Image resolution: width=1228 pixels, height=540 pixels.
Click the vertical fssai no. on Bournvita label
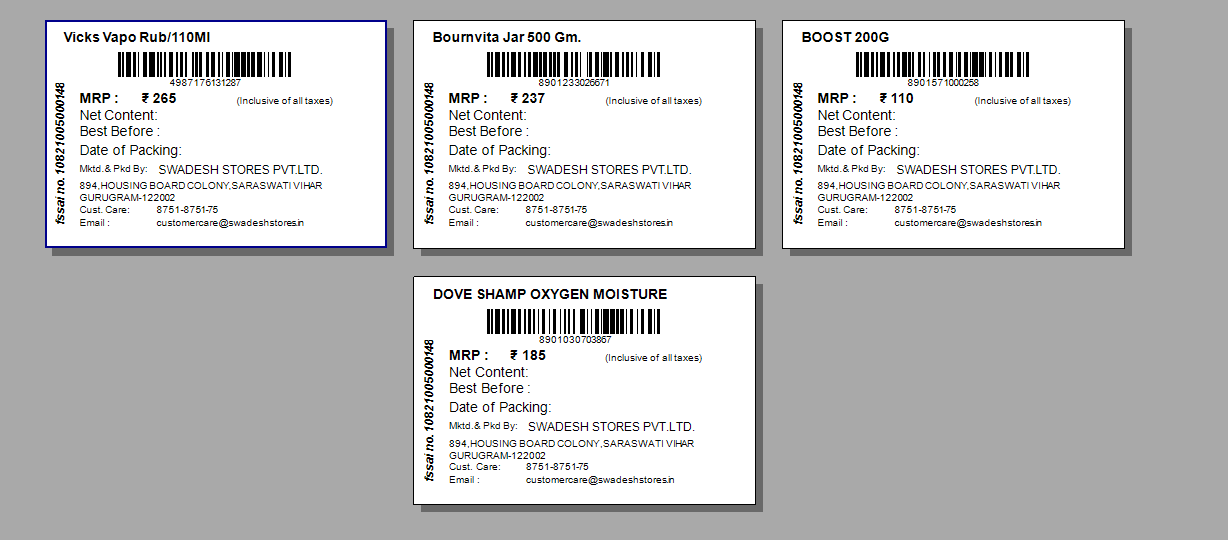pyautogui.click(x=429, y=153)
